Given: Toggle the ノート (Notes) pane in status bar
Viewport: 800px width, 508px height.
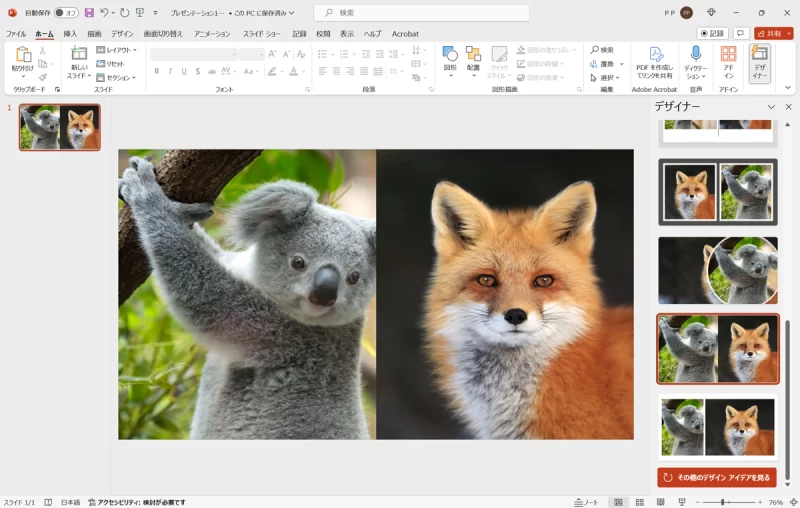Looking at the screenshot, I should coord(587,502).
